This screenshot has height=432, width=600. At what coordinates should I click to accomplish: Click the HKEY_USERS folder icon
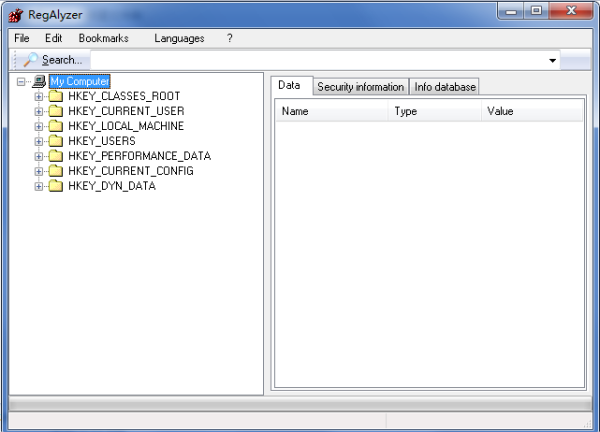55,141
